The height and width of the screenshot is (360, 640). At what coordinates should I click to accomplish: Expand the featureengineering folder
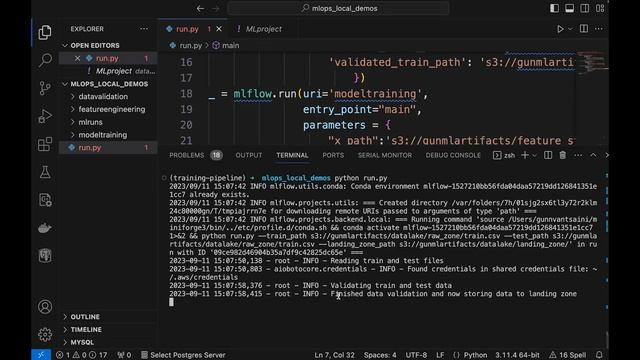pos(111,109)
